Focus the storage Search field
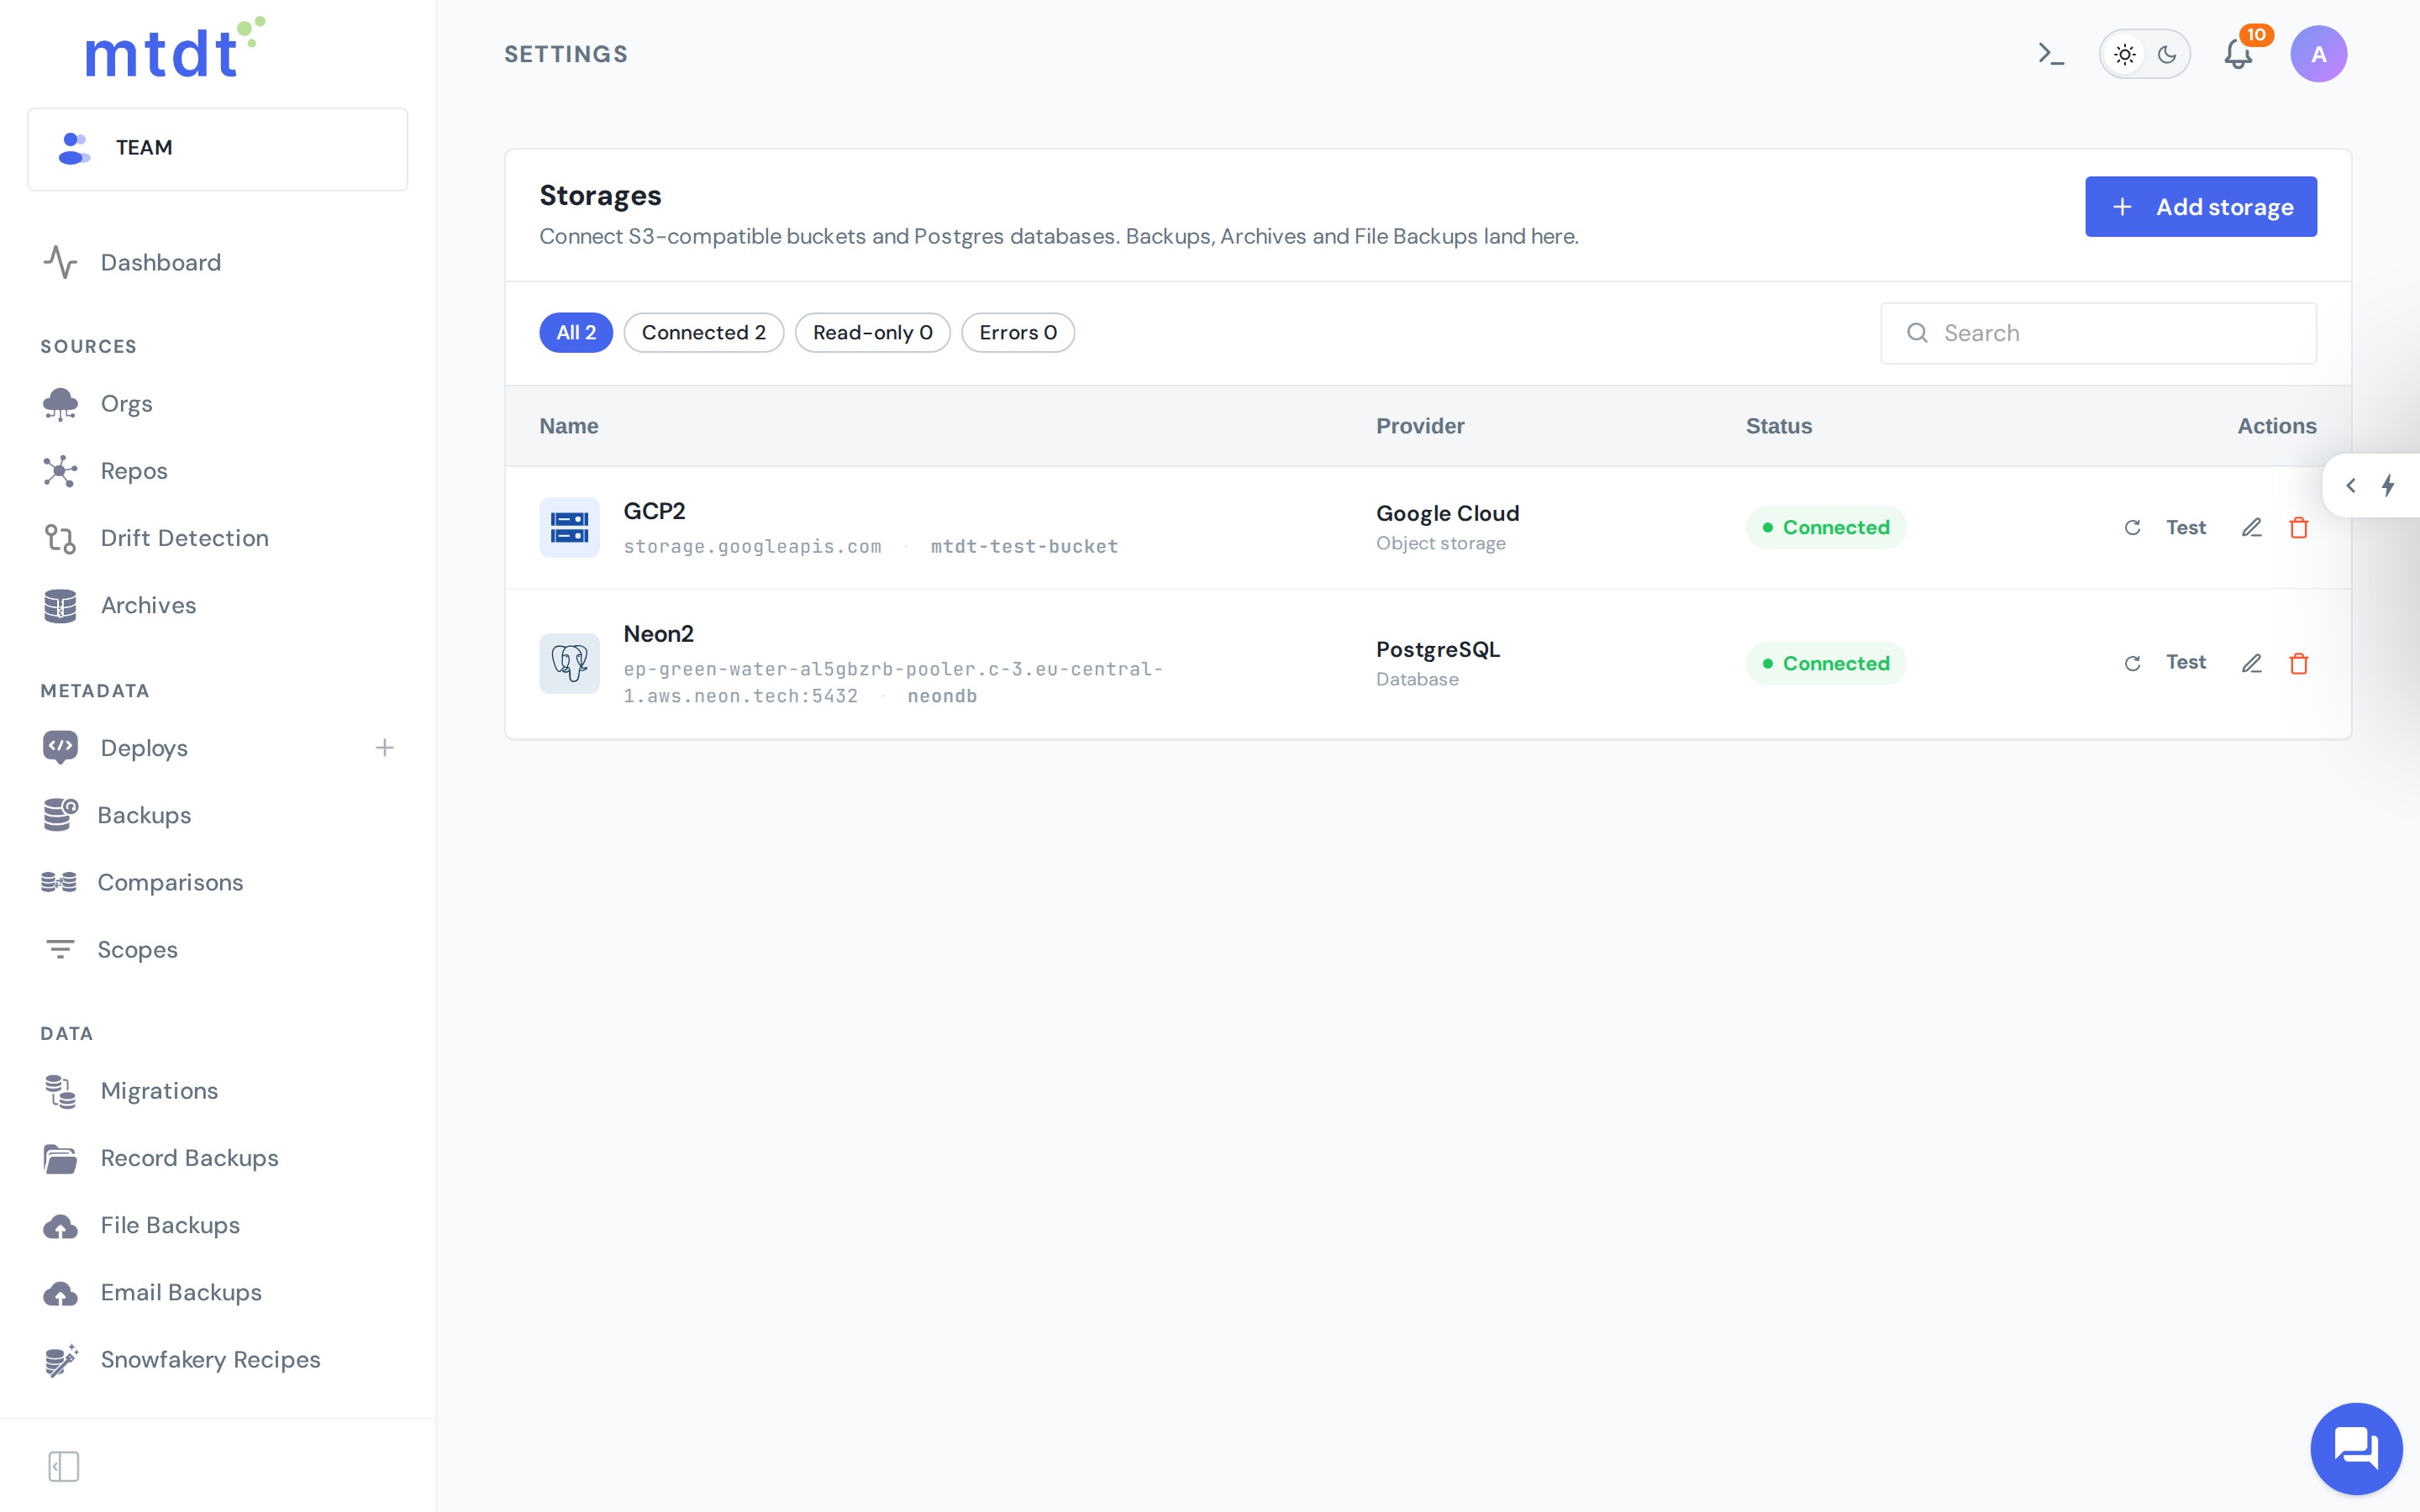 click(x=2098, y=334)
